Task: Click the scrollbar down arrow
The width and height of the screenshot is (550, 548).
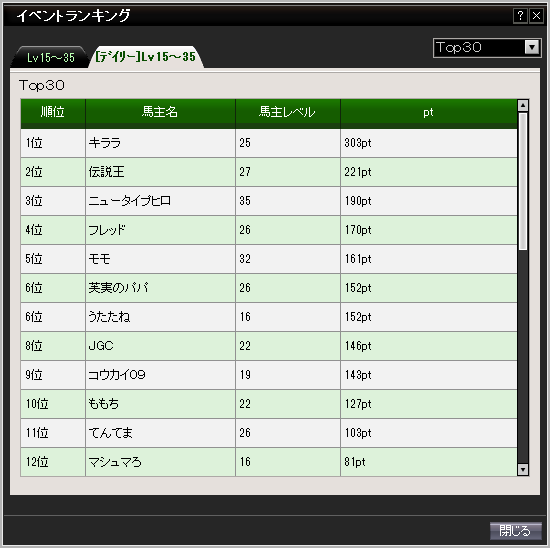Action: pos(523,469)
